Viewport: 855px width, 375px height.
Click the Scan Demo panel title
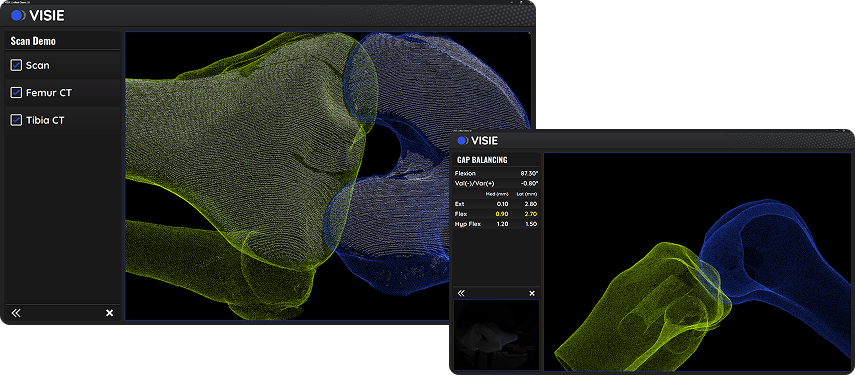[x=33, y=41]
